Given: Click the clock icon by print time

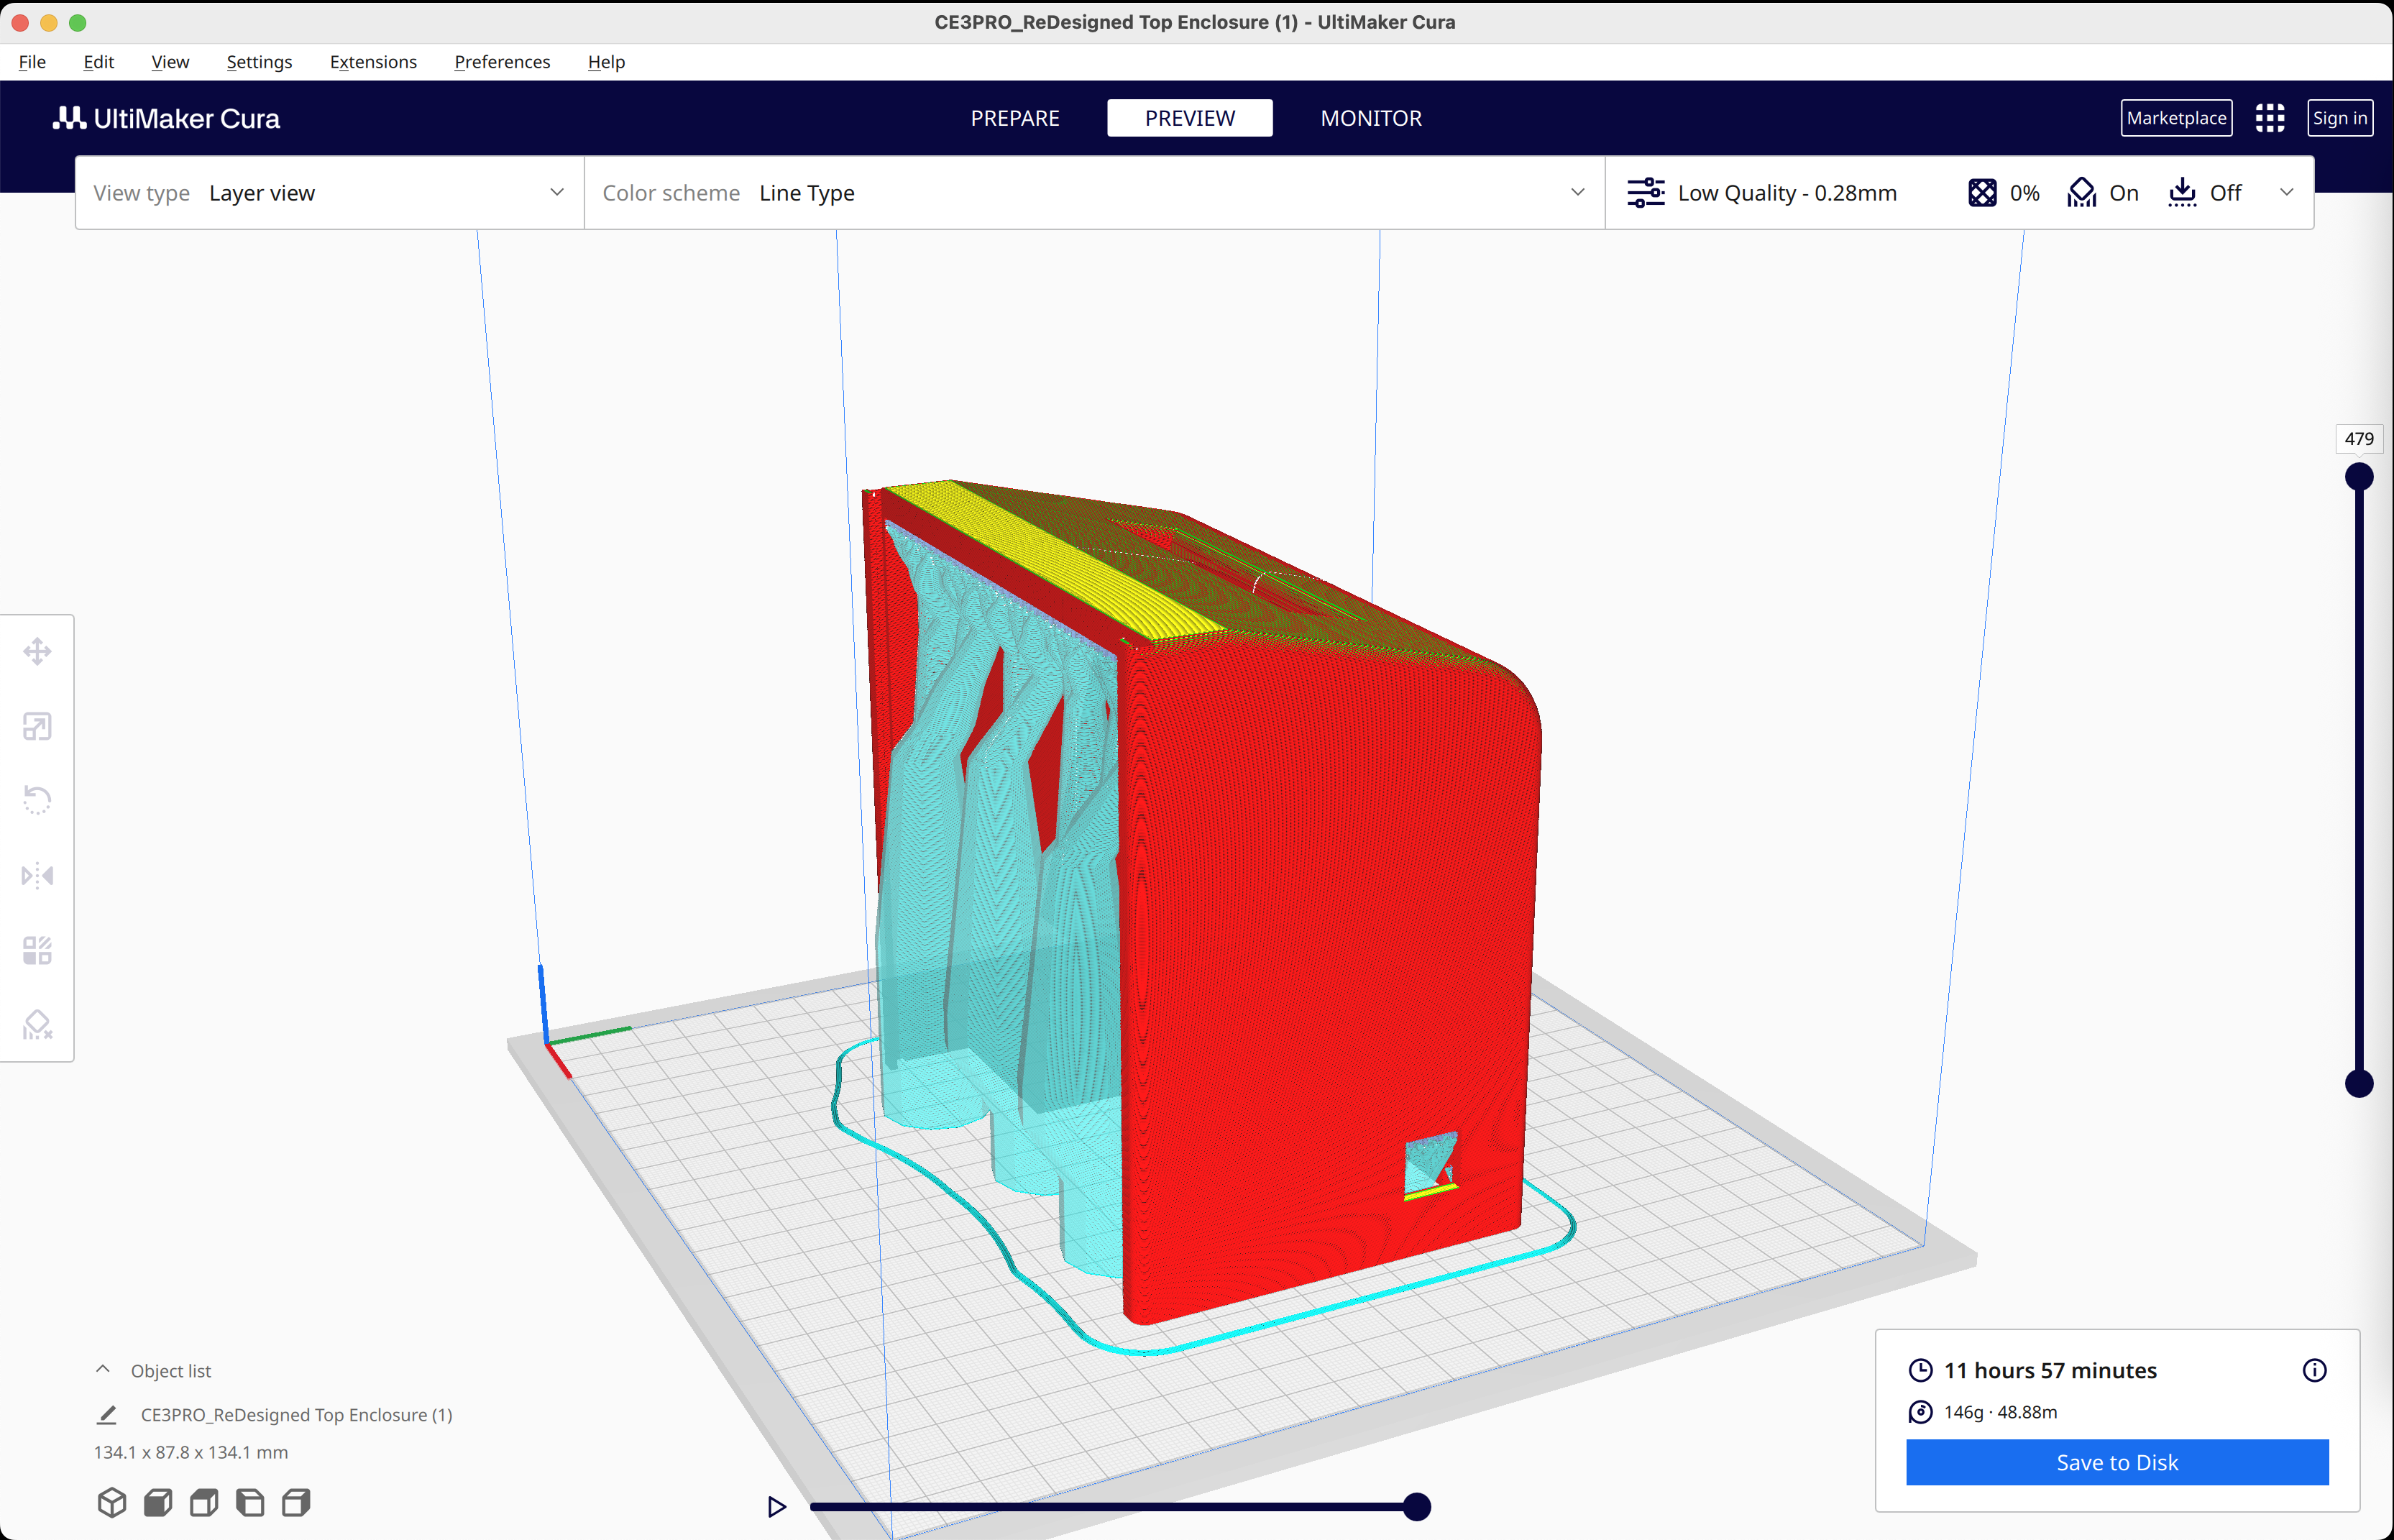Looking at the screenshot, I should tap(1920, 1370).
